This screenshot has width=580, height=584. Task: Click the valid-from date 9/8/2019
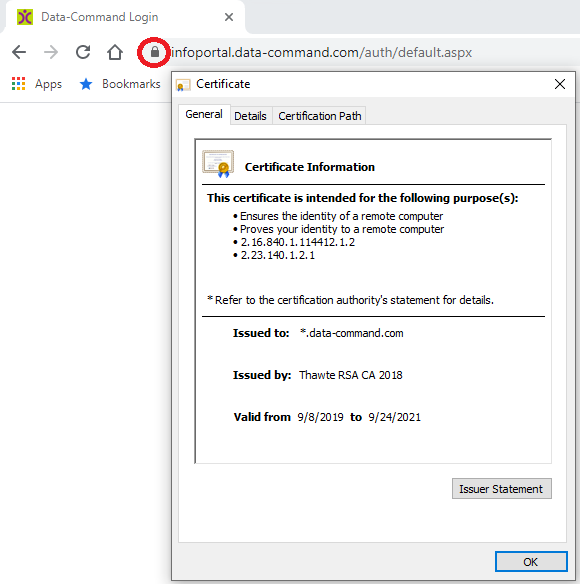pos(320,417)
